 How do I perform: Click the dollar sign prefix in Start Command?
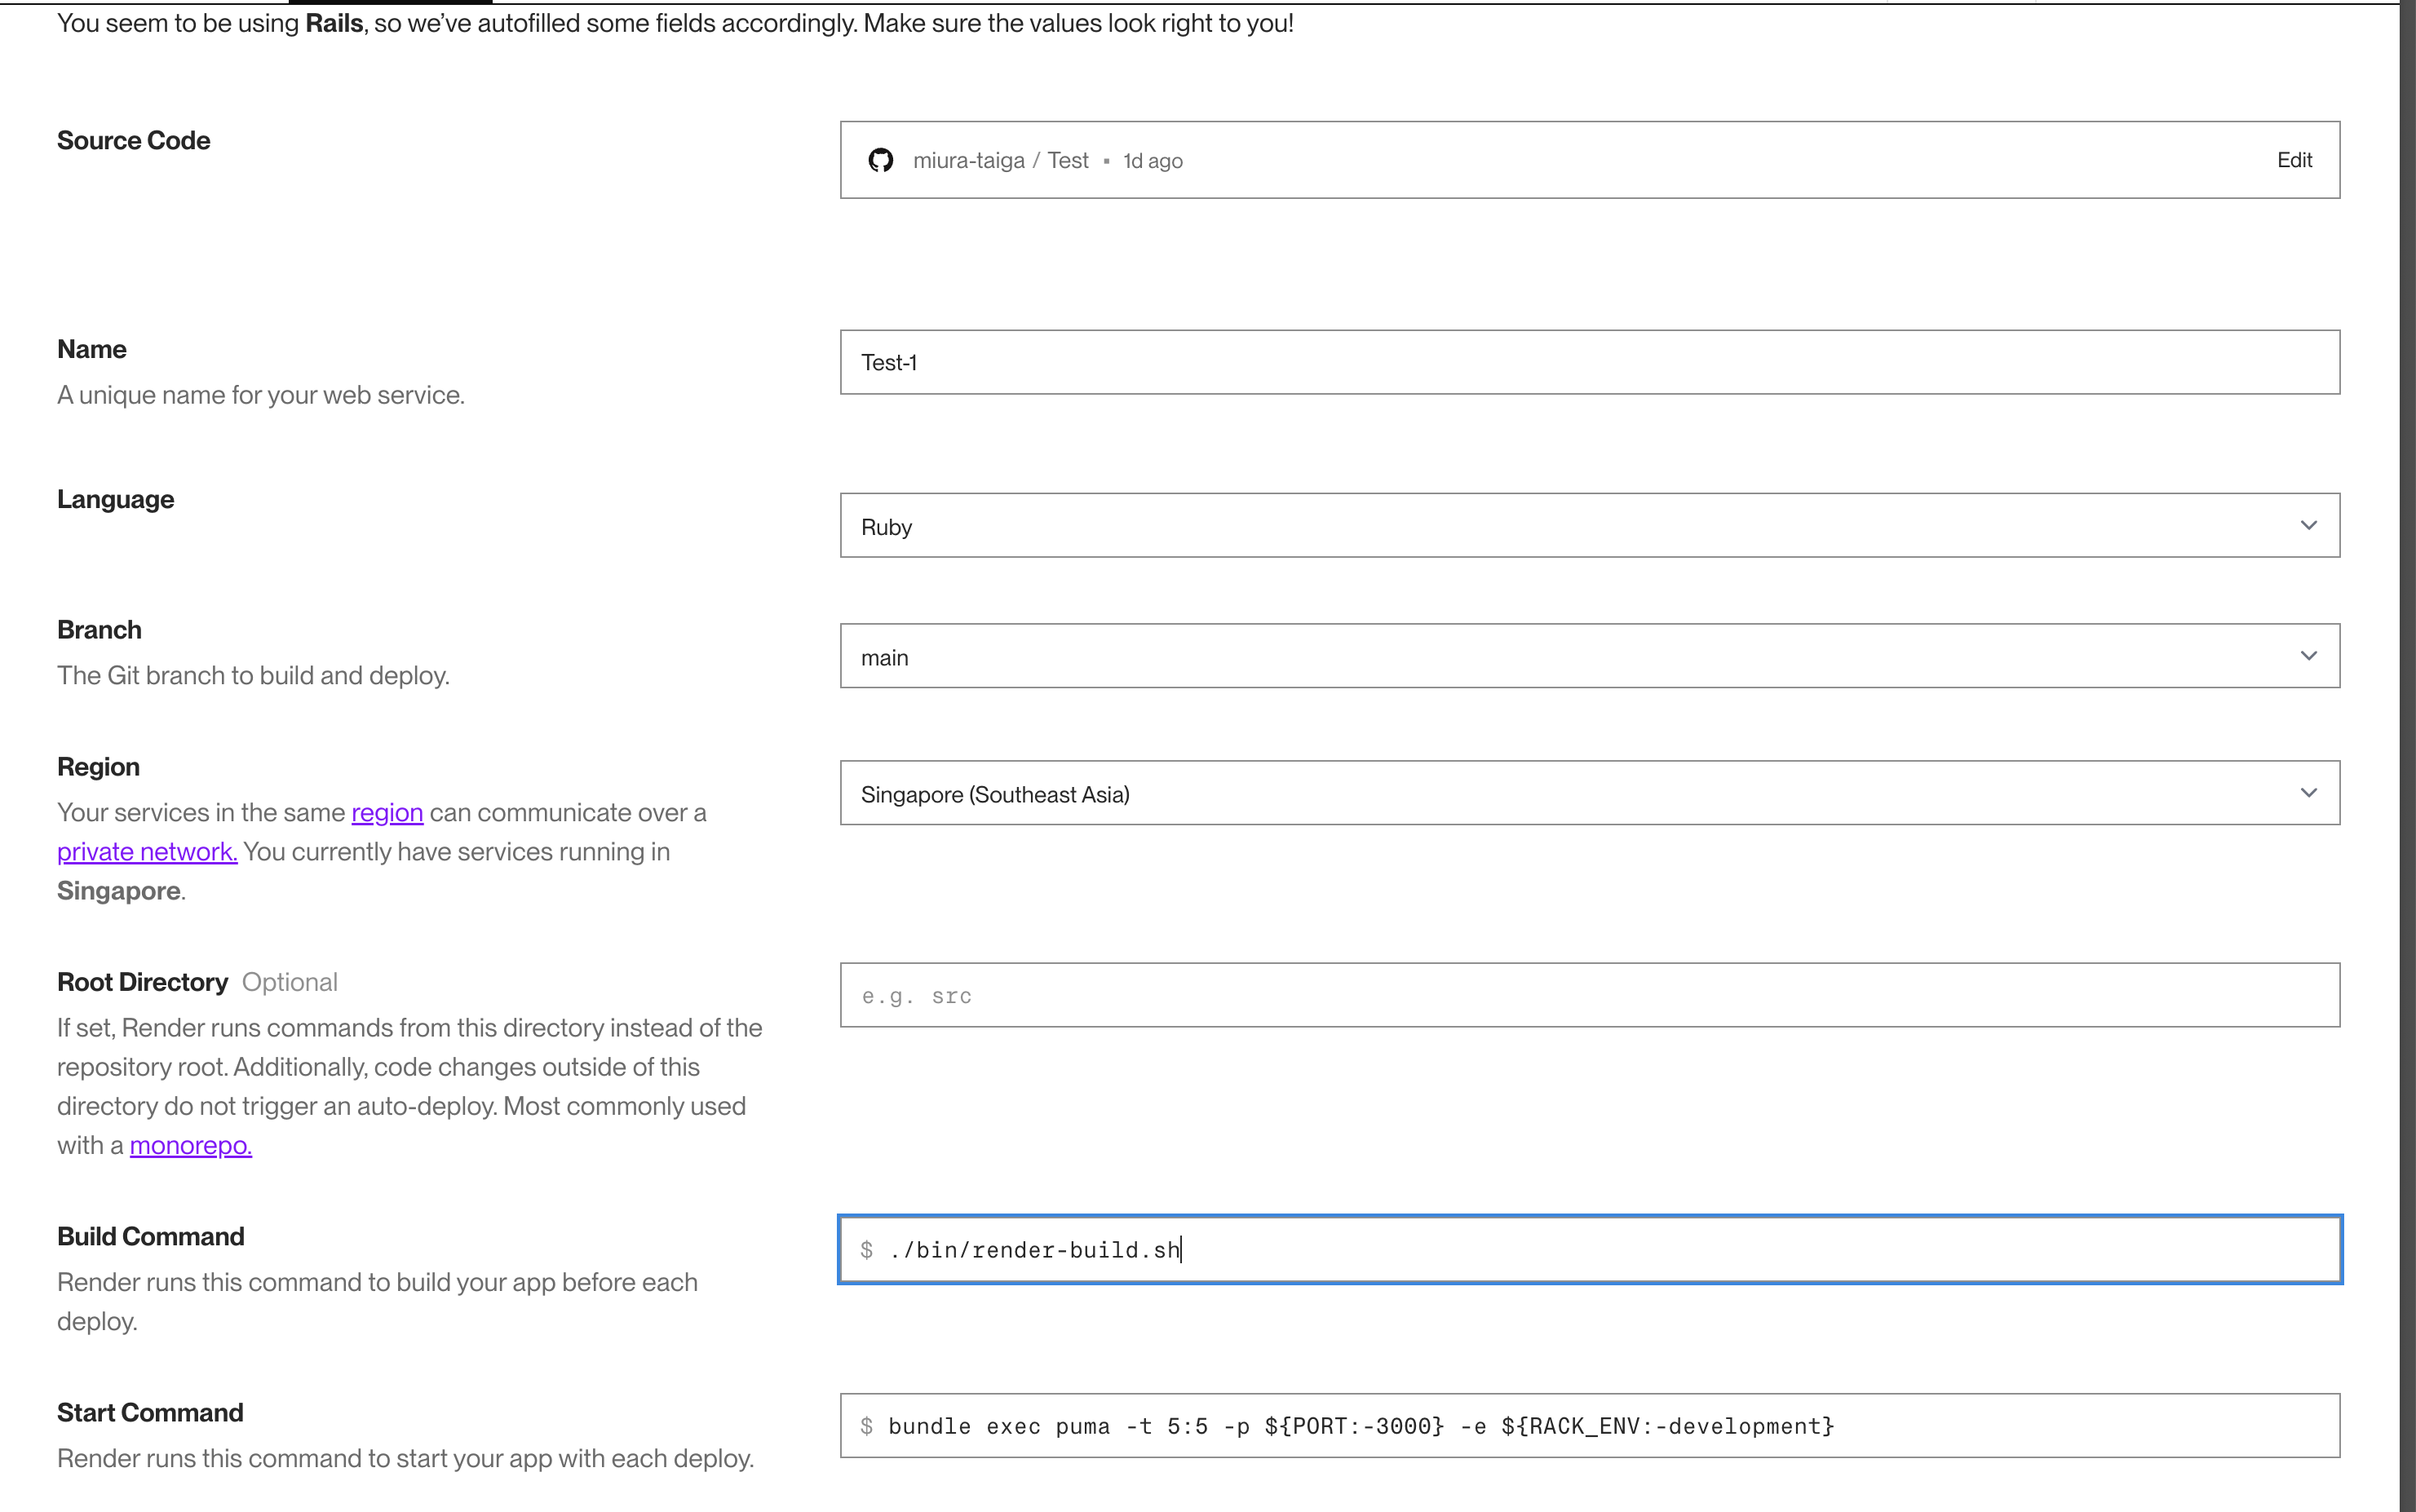867,1426
